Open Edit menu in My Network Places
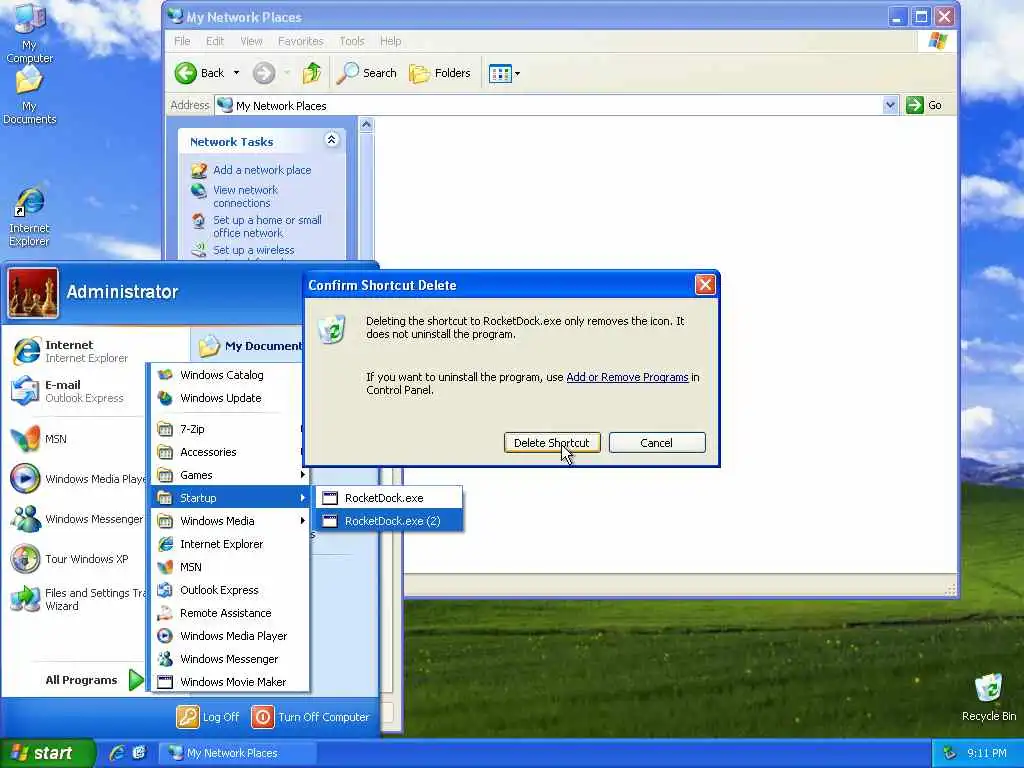 click(x=215, y=41)
